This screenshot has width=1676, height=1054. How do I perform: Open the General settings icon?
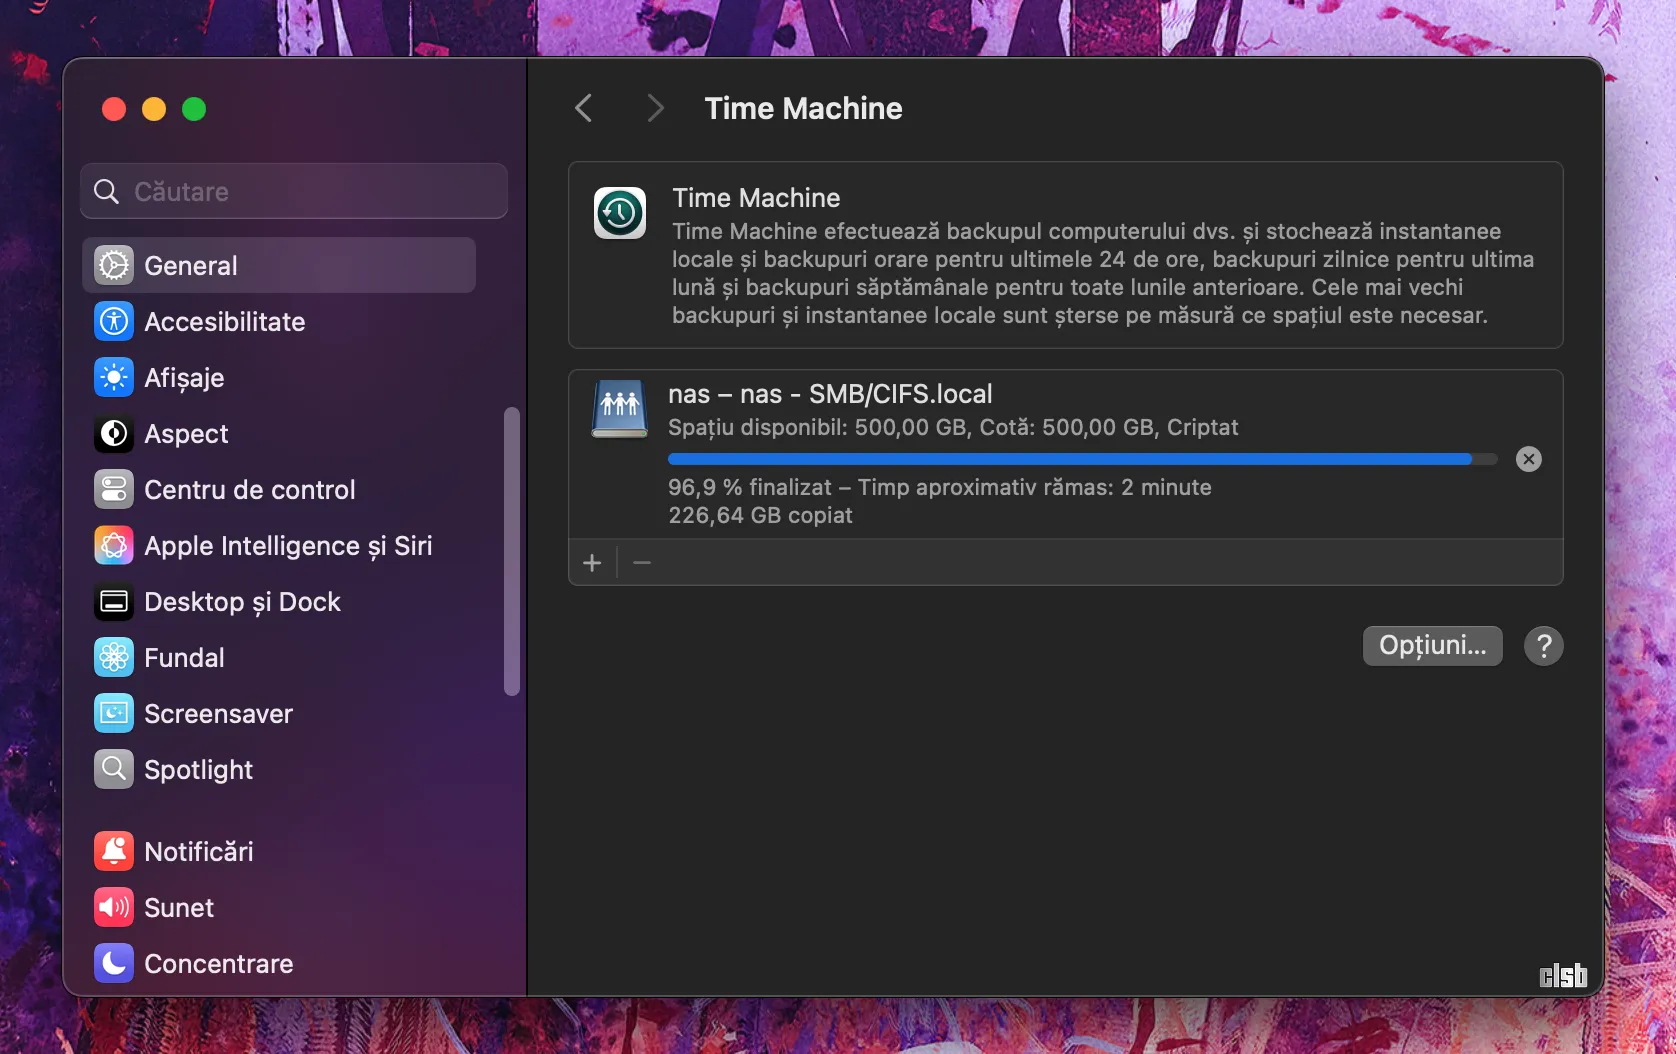pyautogui.click(x=114, y=265)
